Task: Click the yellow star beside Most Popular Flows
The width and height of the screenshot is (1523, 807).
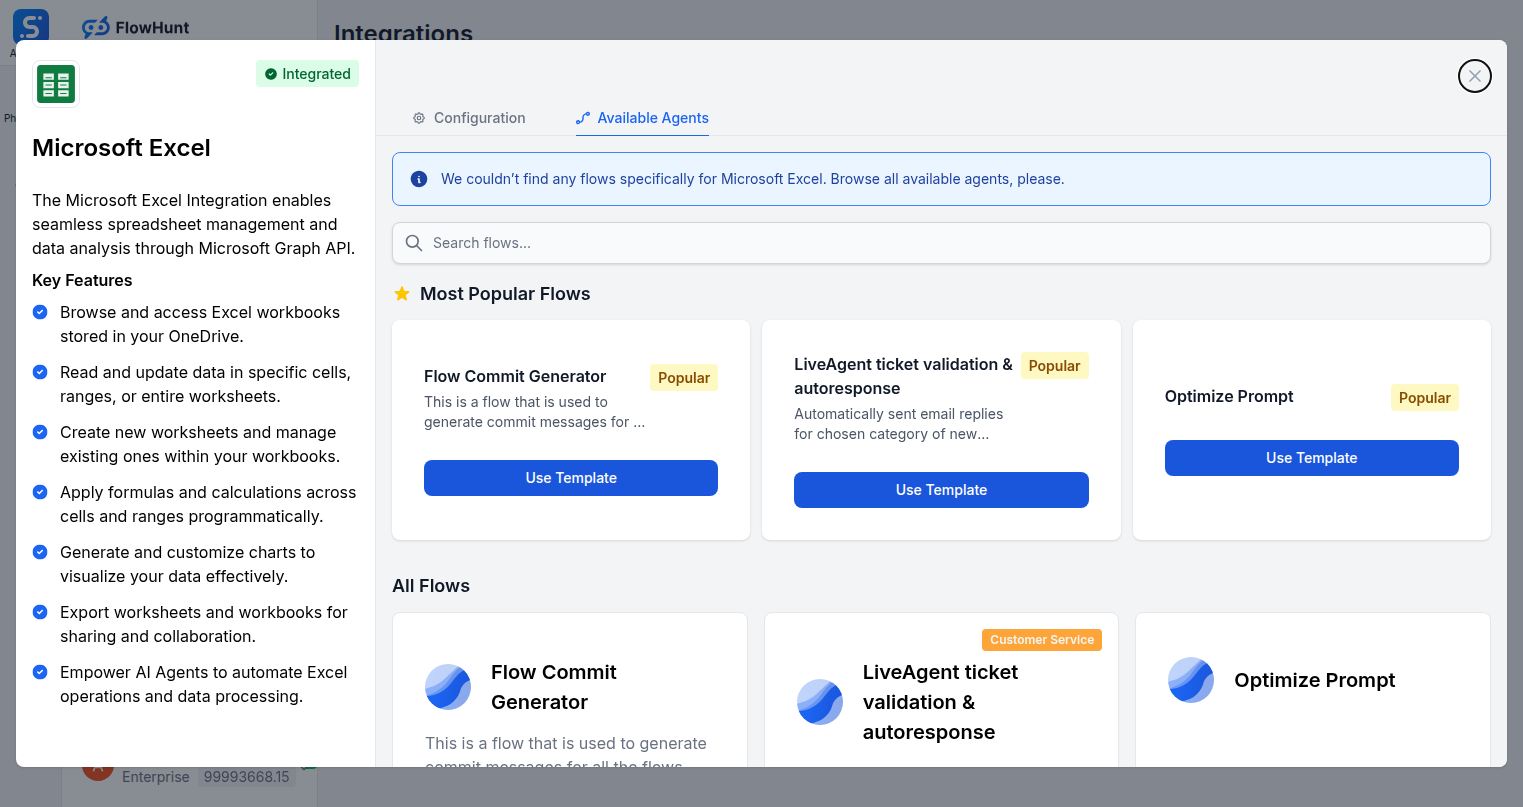Action: (x=402, y=294)
